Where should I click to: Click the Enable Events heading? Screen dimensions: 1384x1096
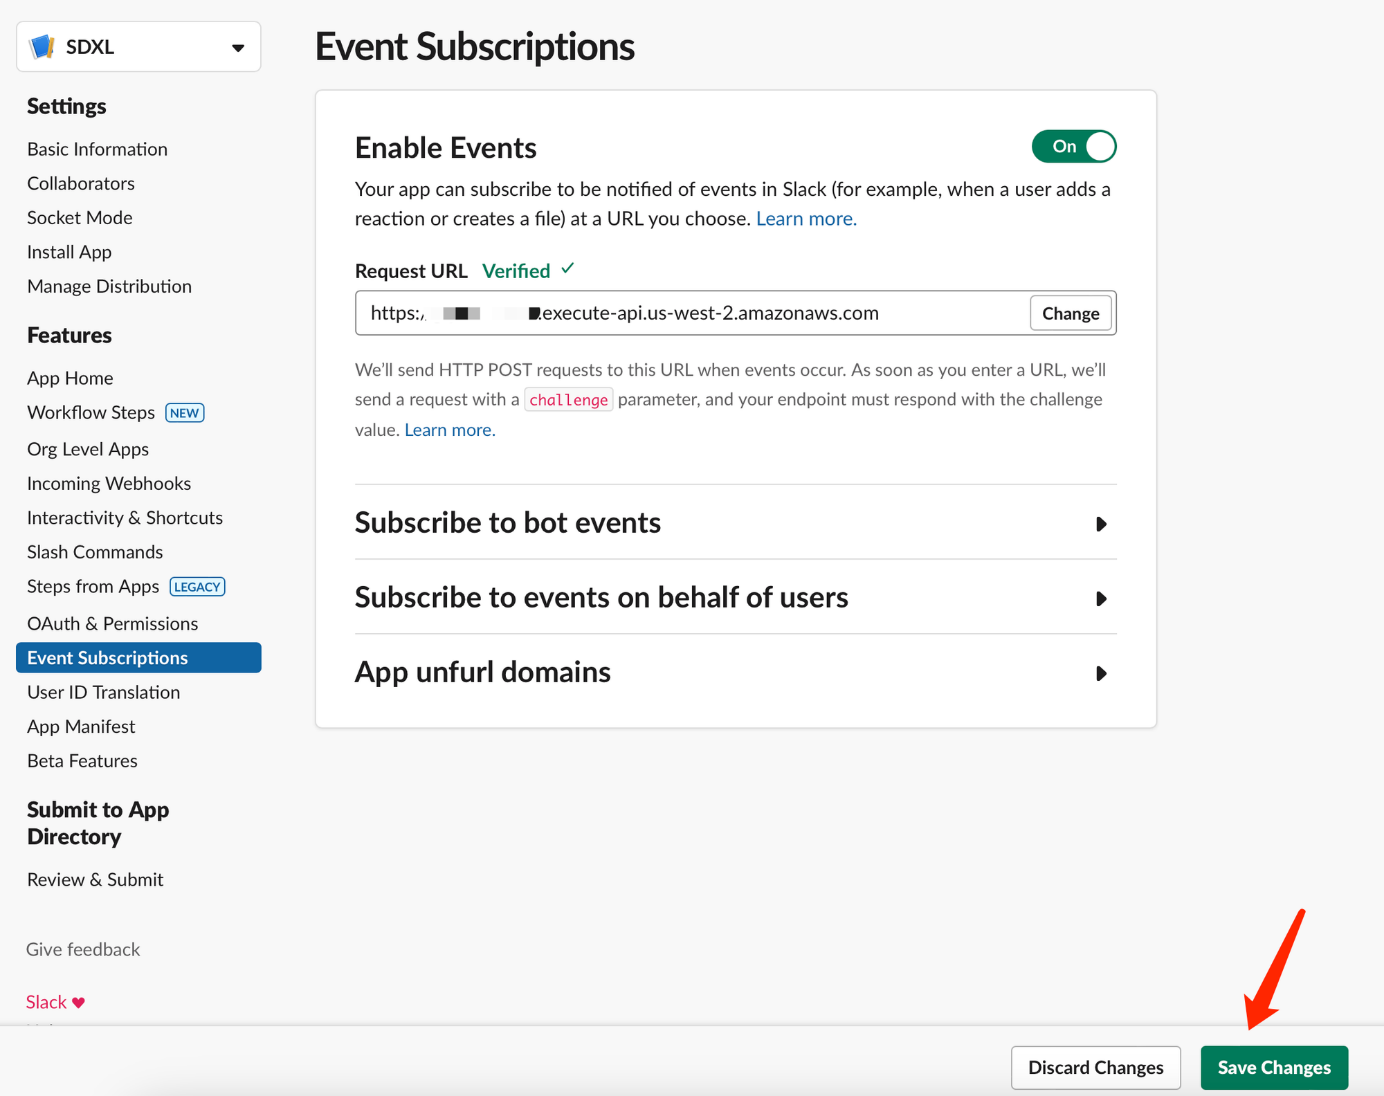pos(446,148)
